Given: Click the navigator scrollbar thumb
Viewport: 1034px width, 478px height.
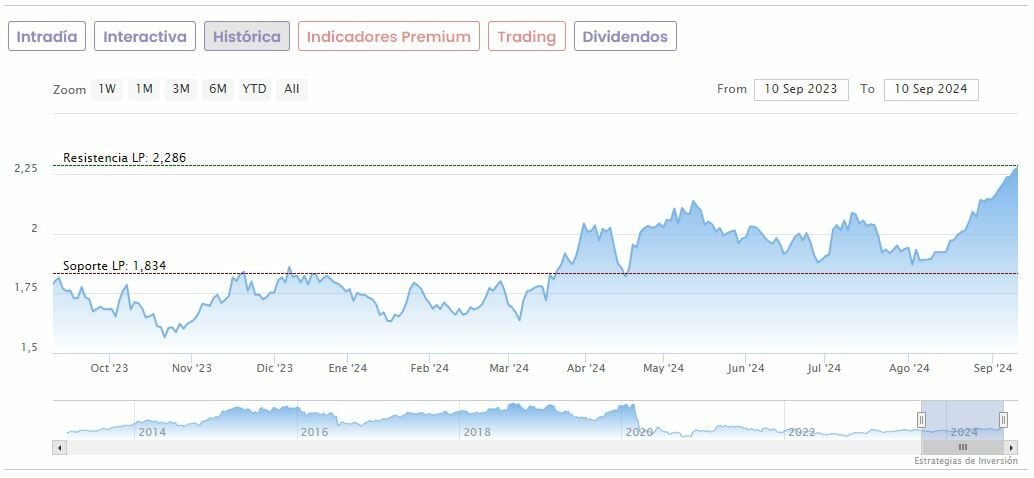Looking at the screenshot, I should pyautogui.click(x=962, y=447).
